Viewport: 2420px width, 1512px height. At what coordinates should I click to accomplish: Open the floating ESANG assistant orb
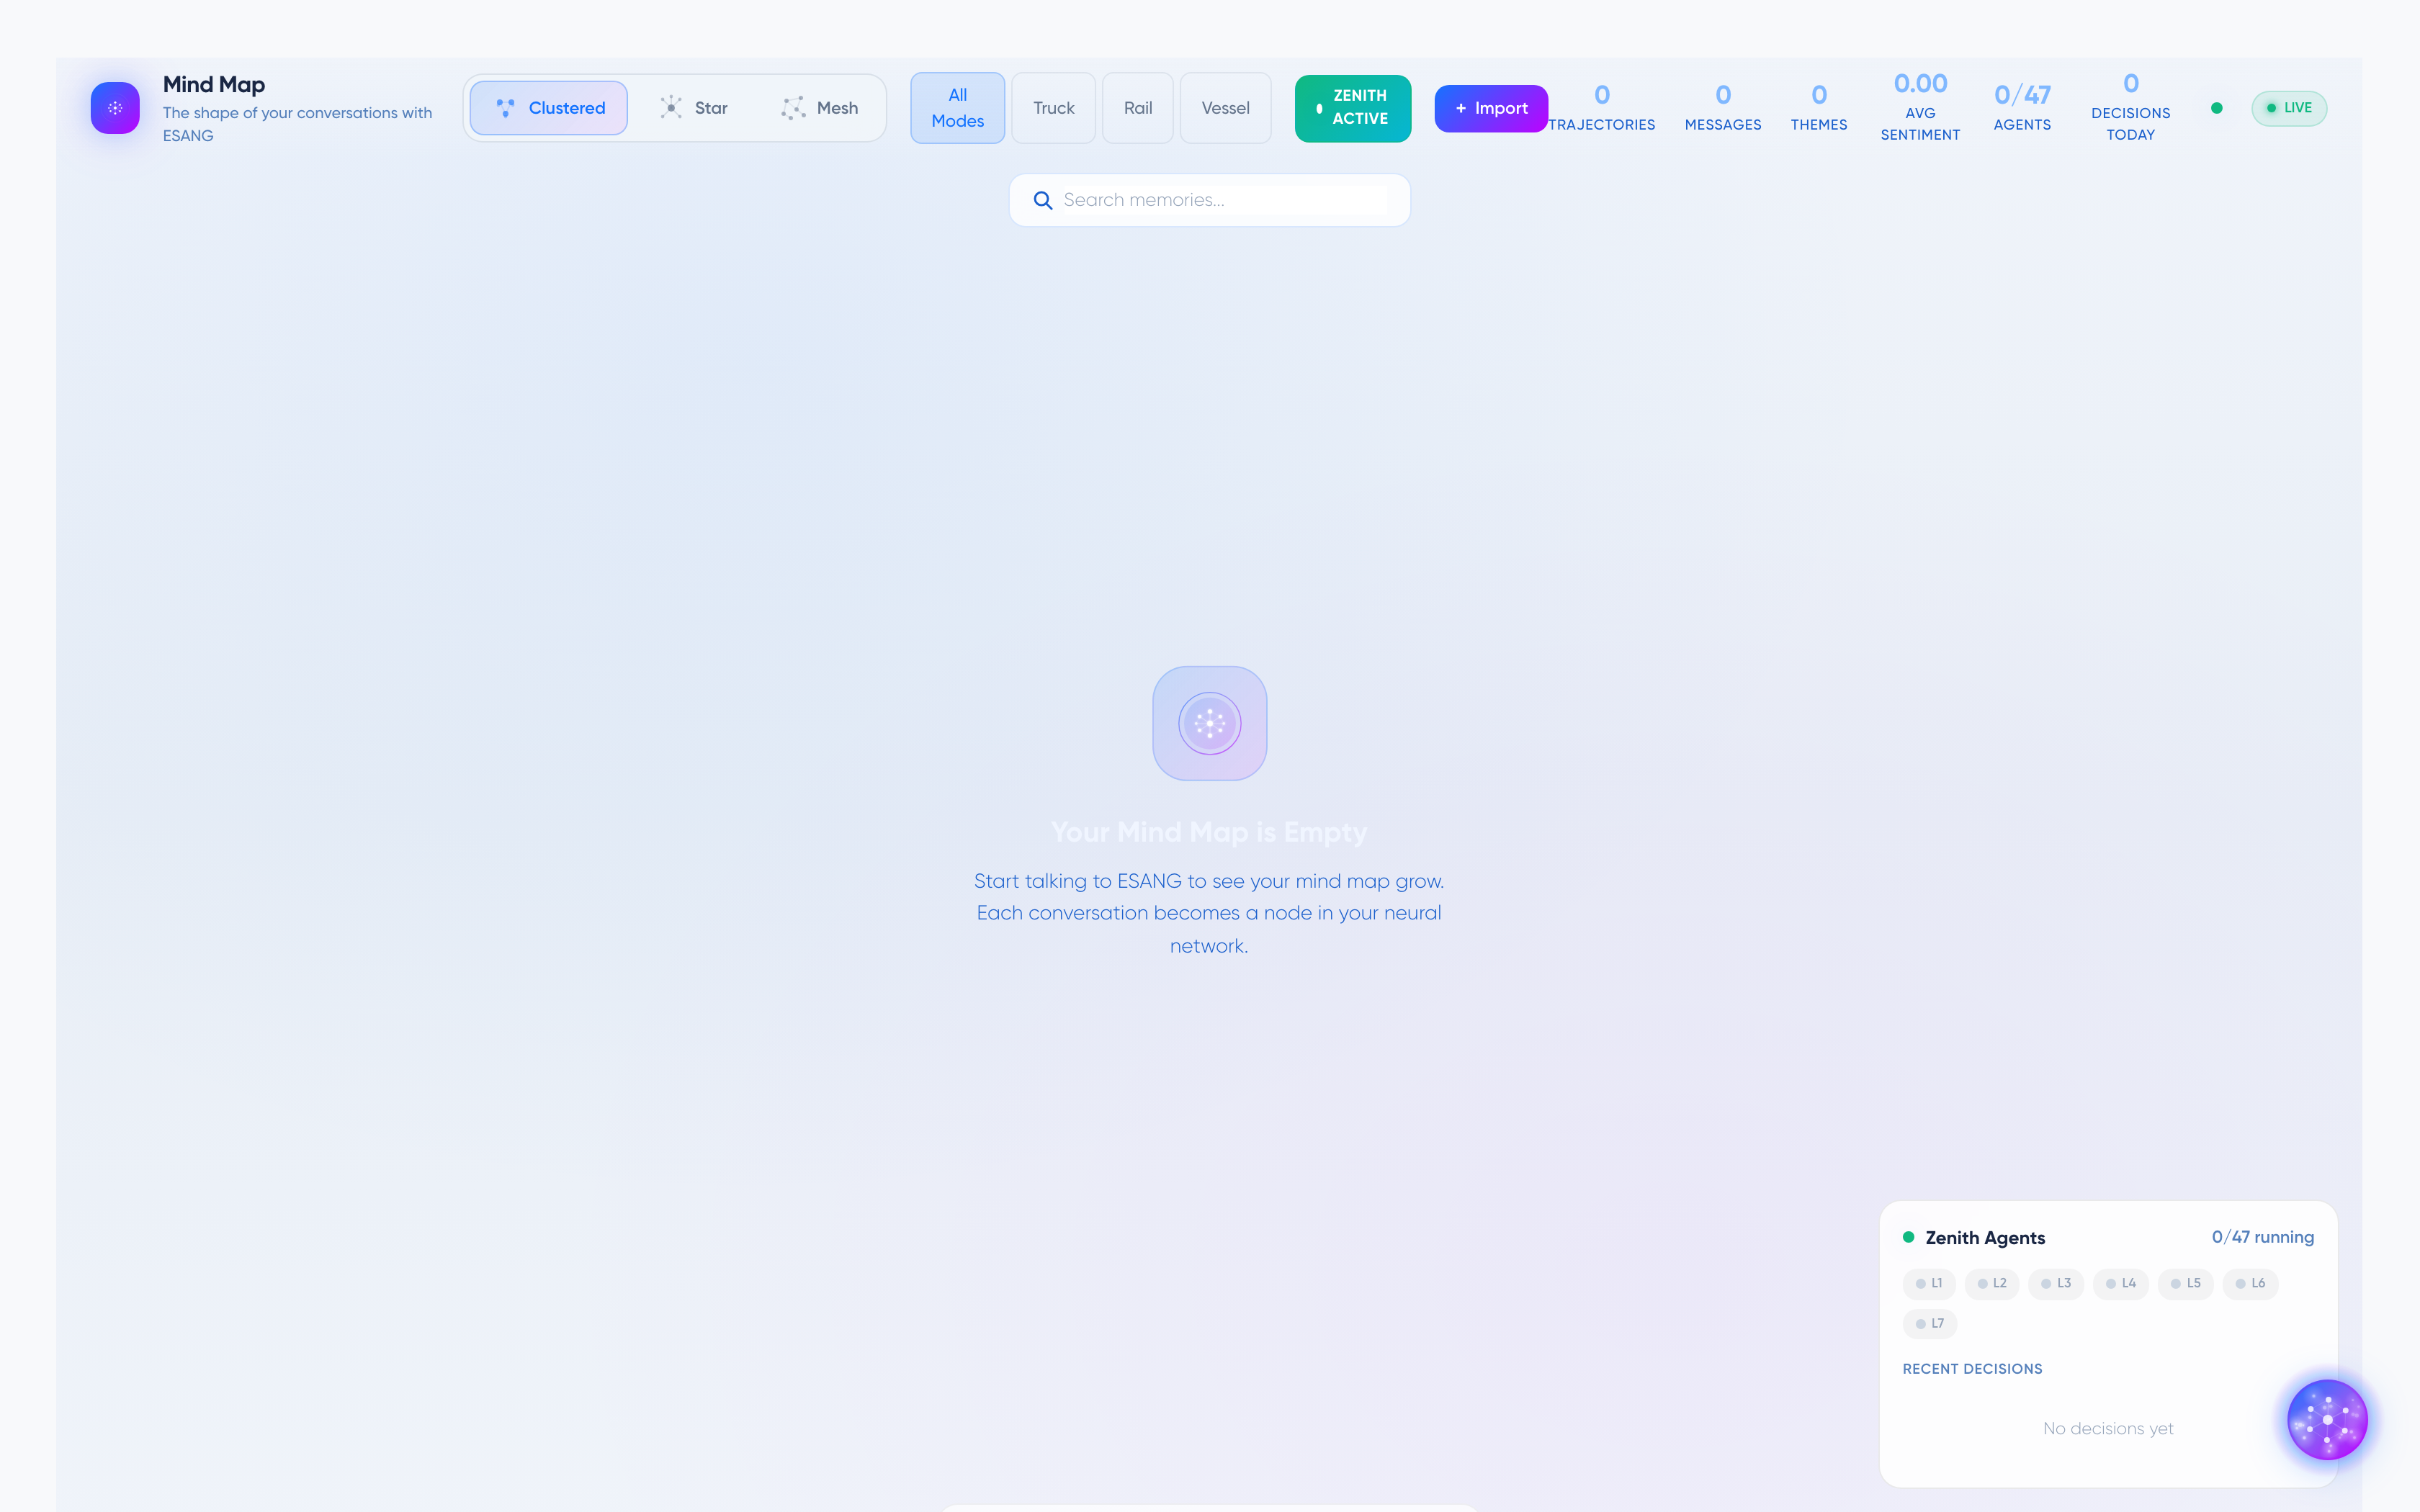[x=2327, y=1419]
